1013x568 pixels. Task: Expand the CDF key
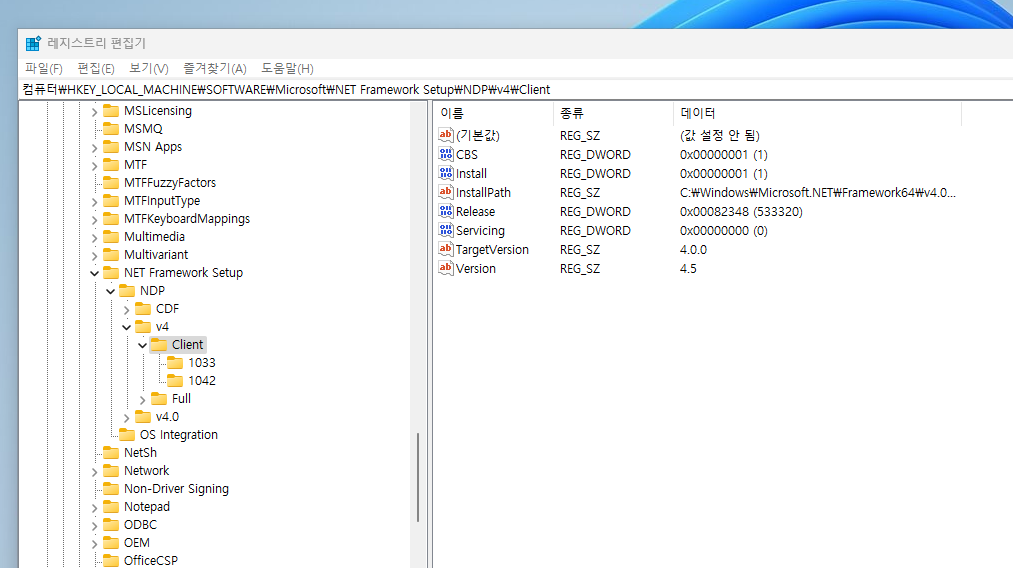point(127,310)
